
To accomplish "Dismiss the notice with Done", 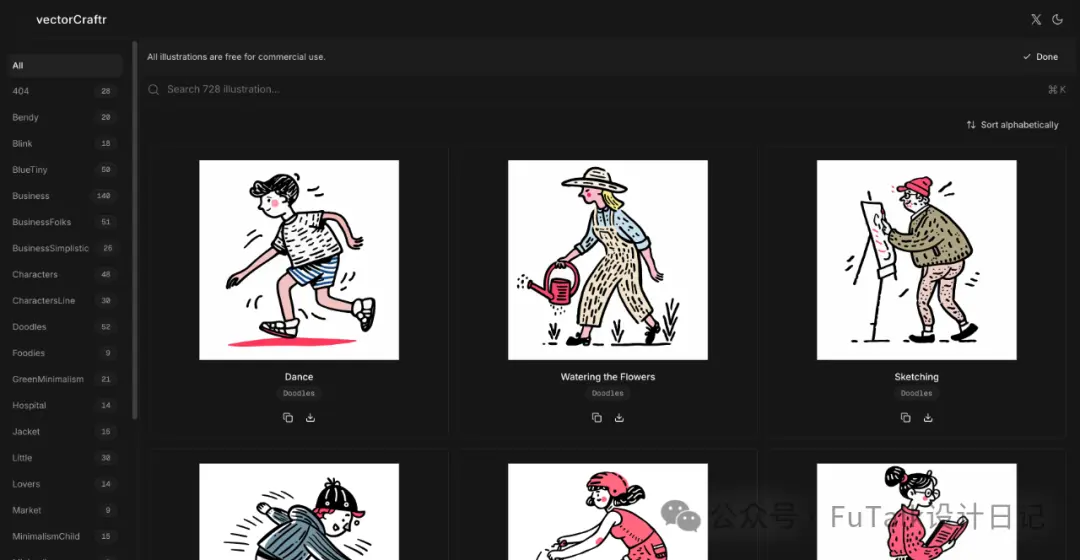I will [x=1040, y=56].
